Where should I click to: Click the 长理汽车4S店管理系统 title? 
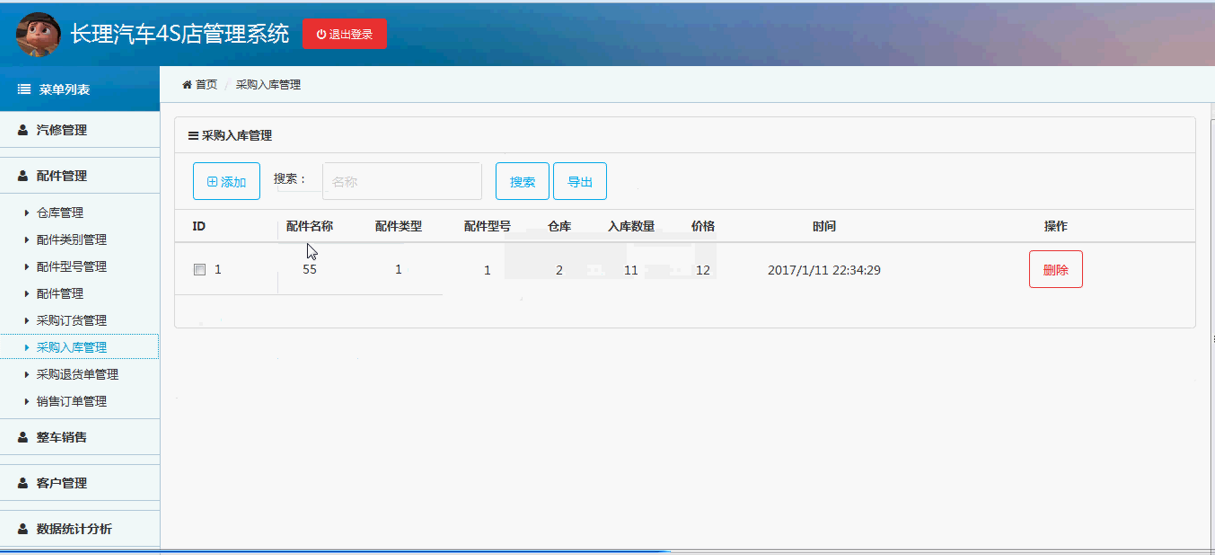(180, 34)
